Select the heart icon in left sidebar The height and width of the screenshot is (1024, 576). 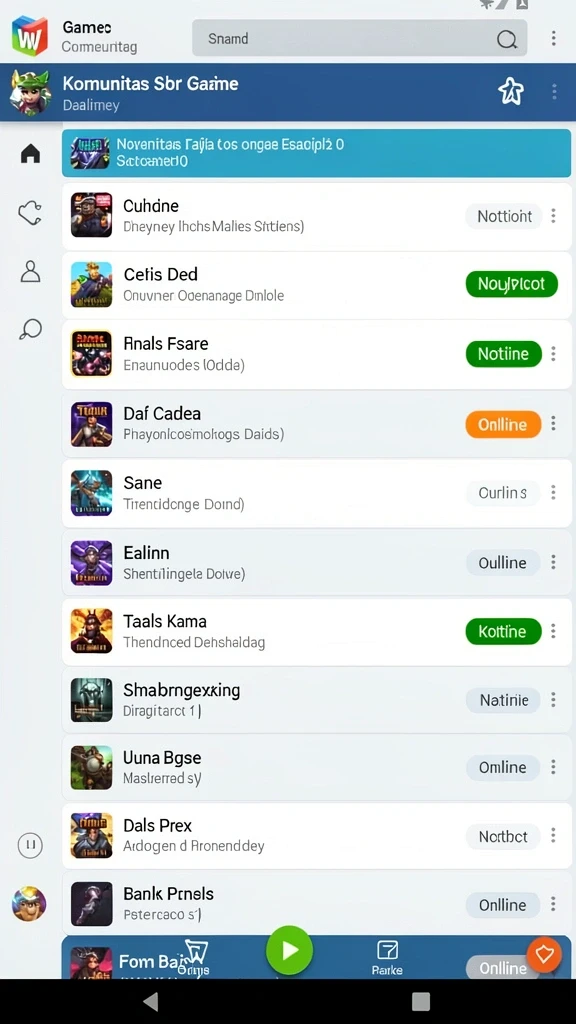(30, 213)
